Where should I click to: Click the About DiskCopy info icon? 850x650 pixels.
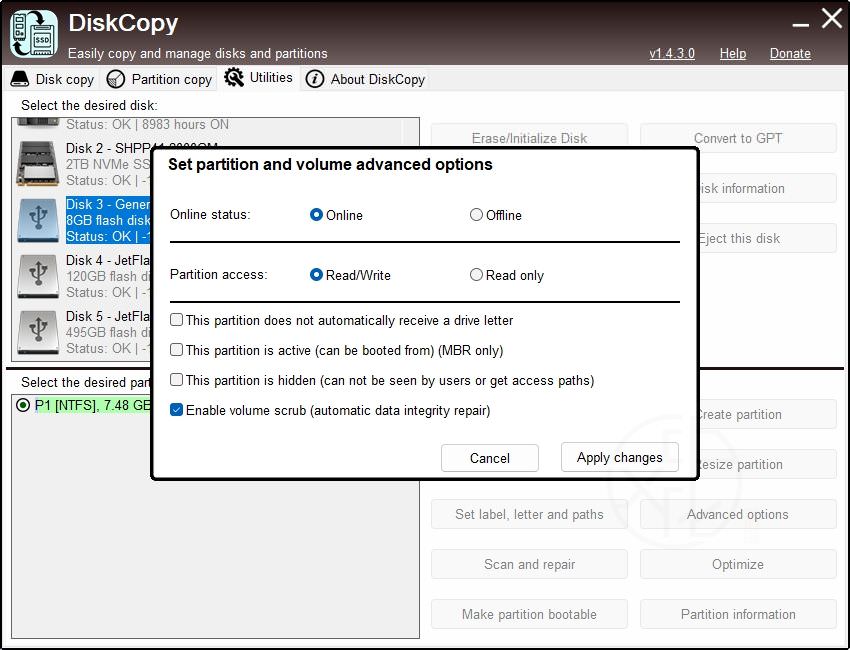[x=315, y=79]
